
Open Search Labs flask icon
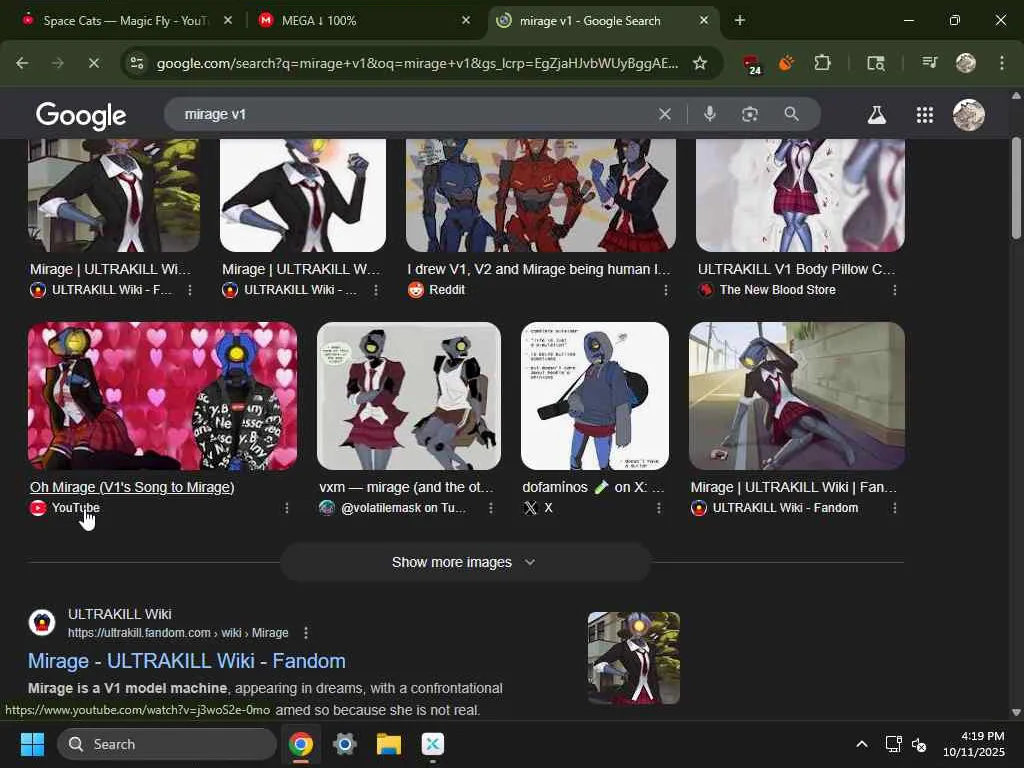click(876, 115)
